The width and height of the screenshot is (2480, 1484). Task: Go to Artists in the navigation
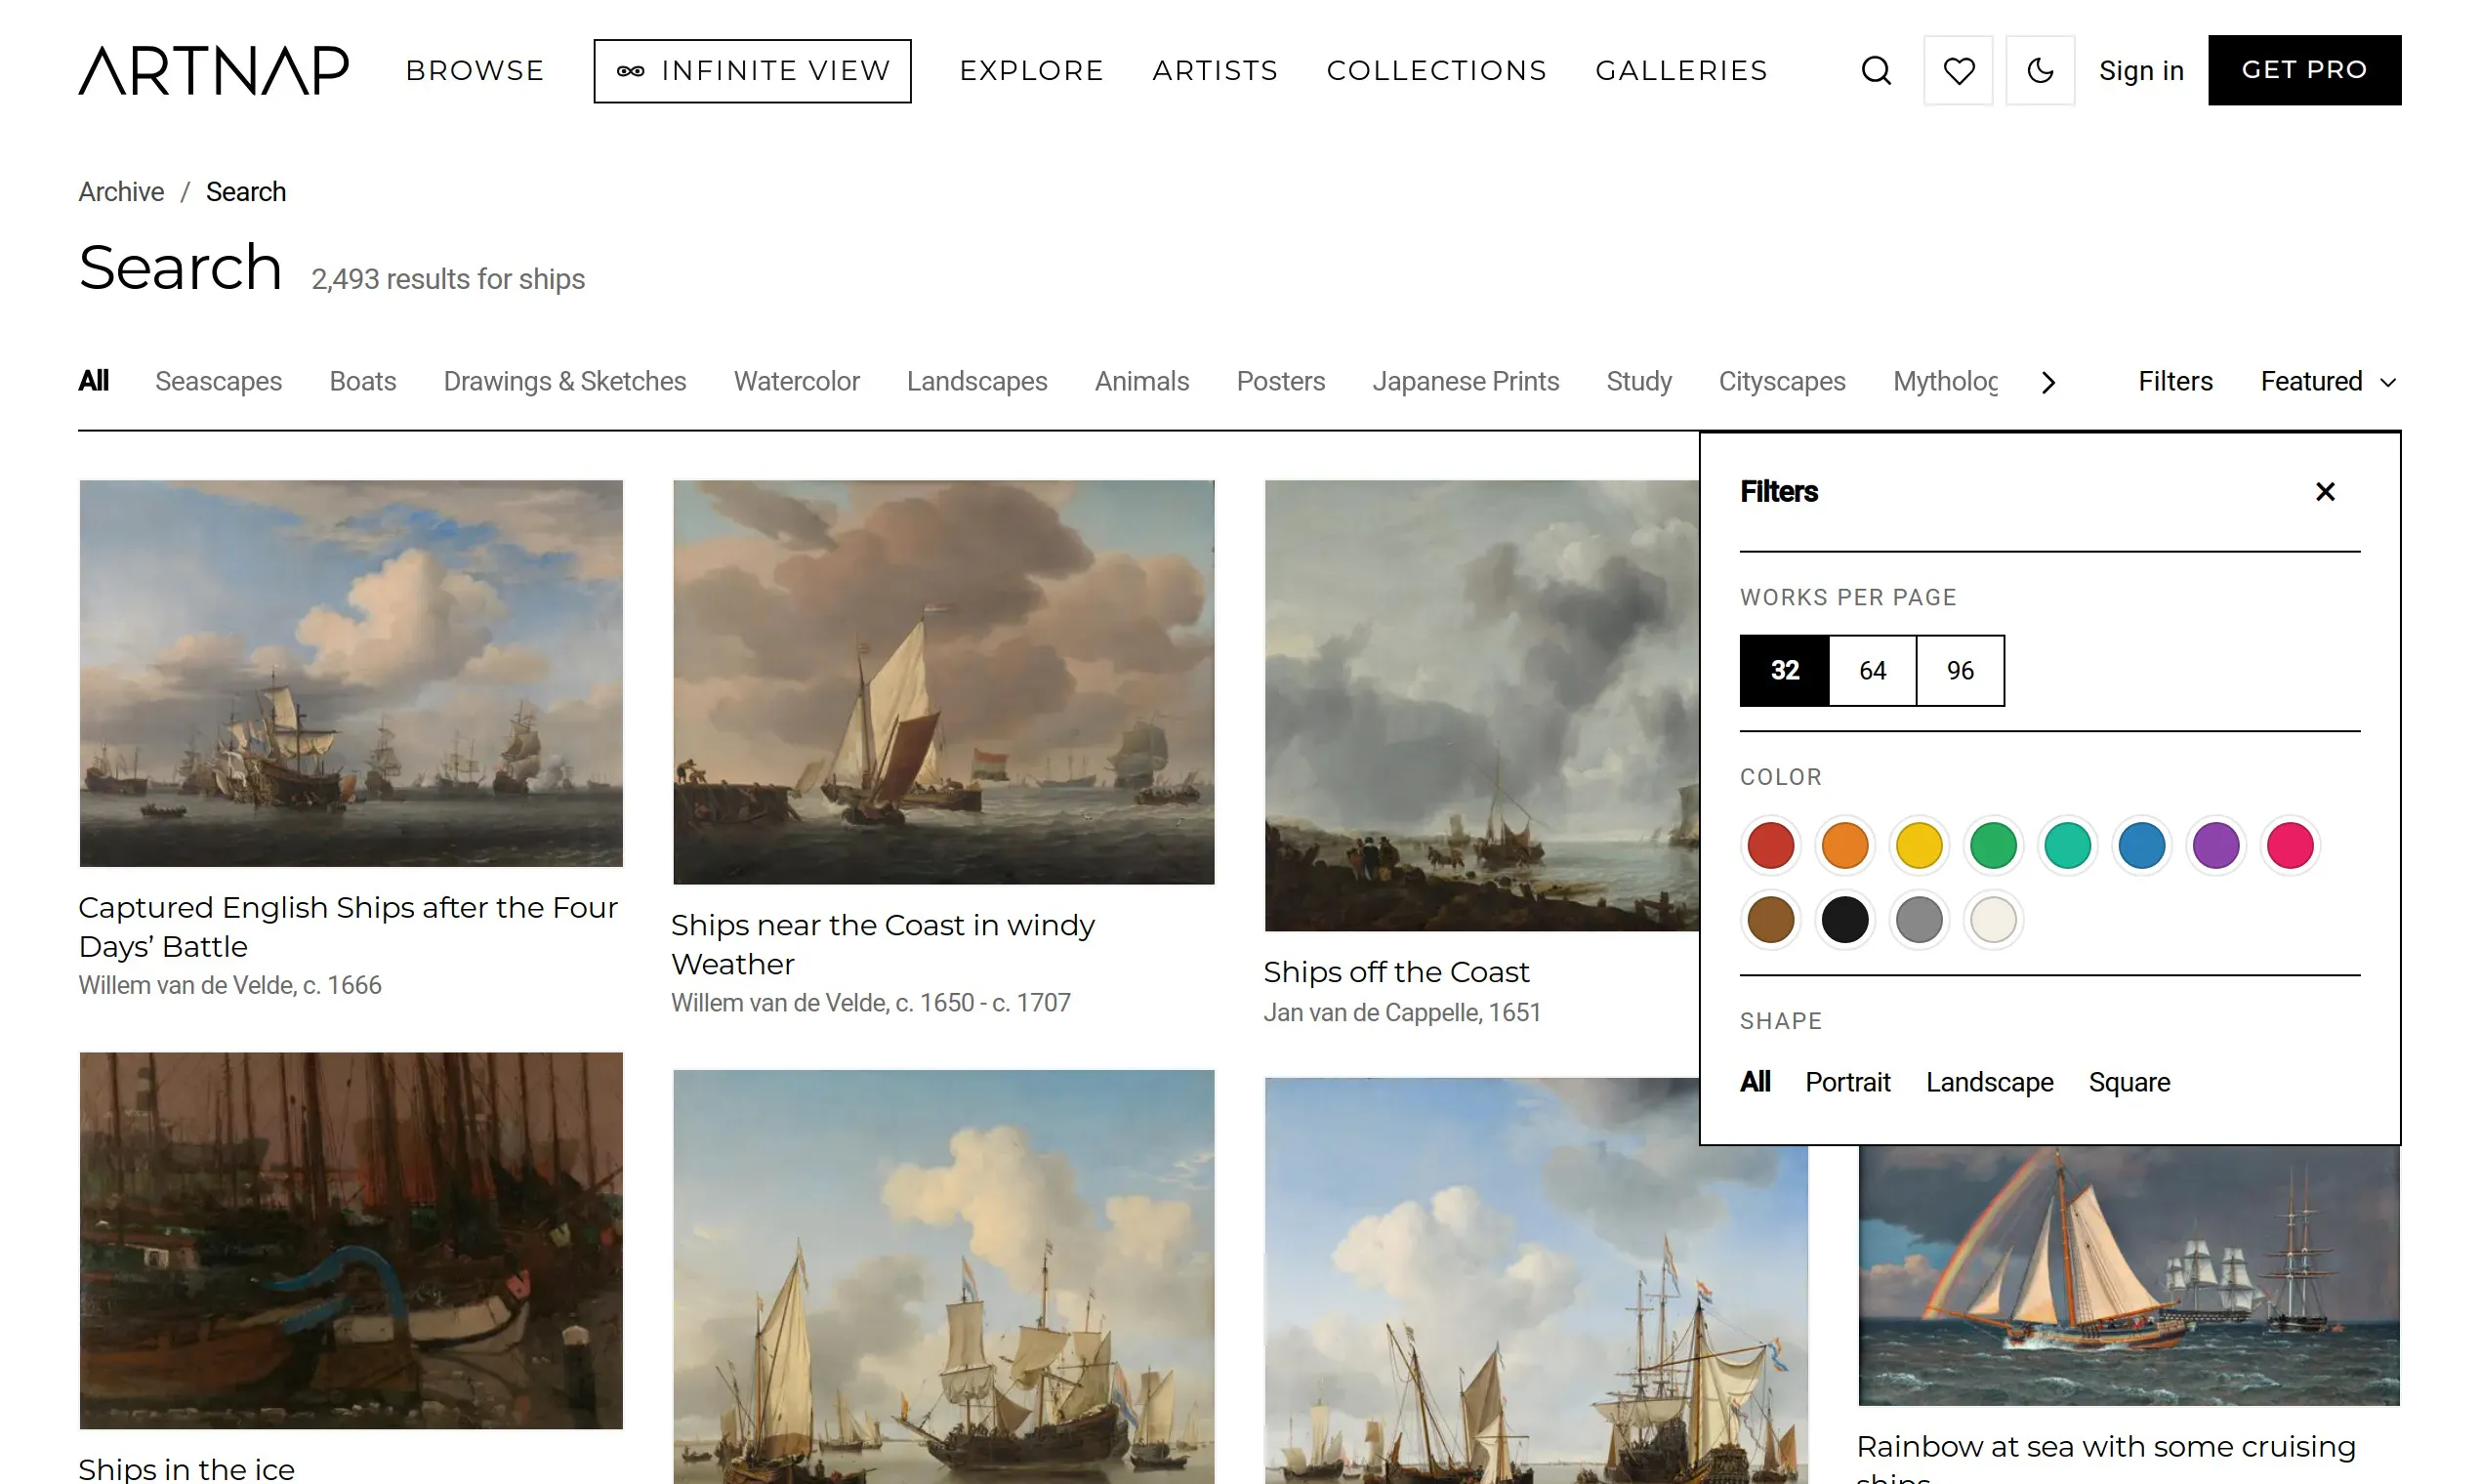[1215, 70]
